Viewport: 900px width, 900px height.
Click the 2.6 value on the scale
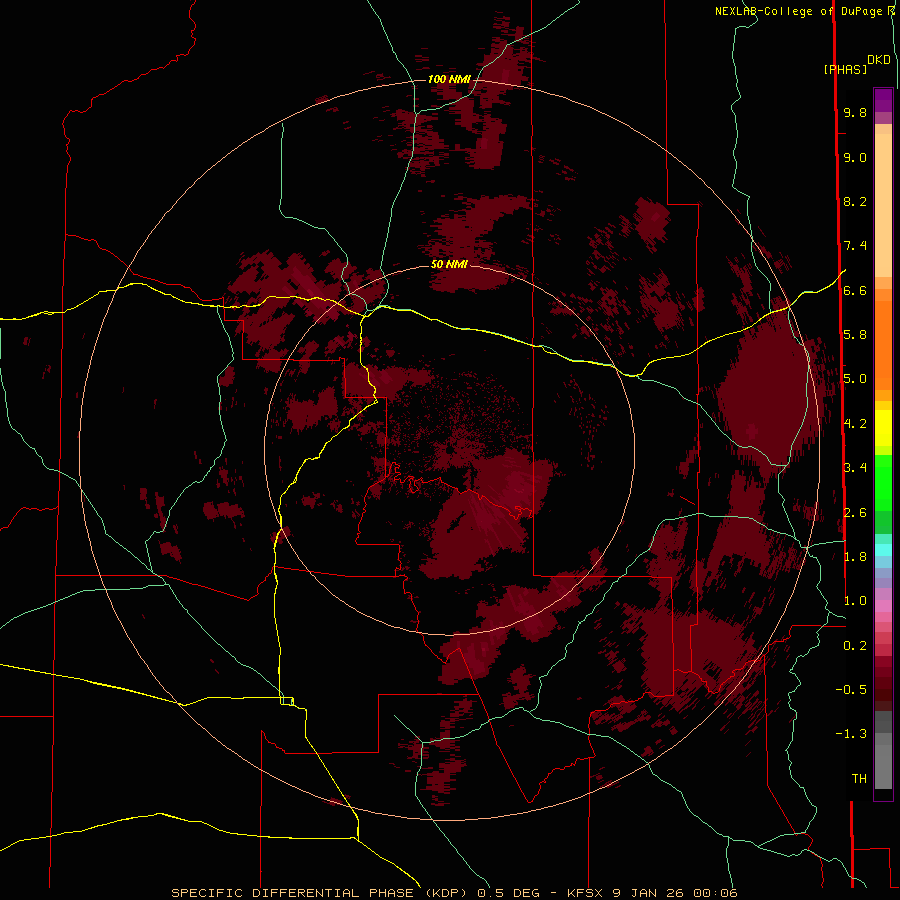(855, 513)
